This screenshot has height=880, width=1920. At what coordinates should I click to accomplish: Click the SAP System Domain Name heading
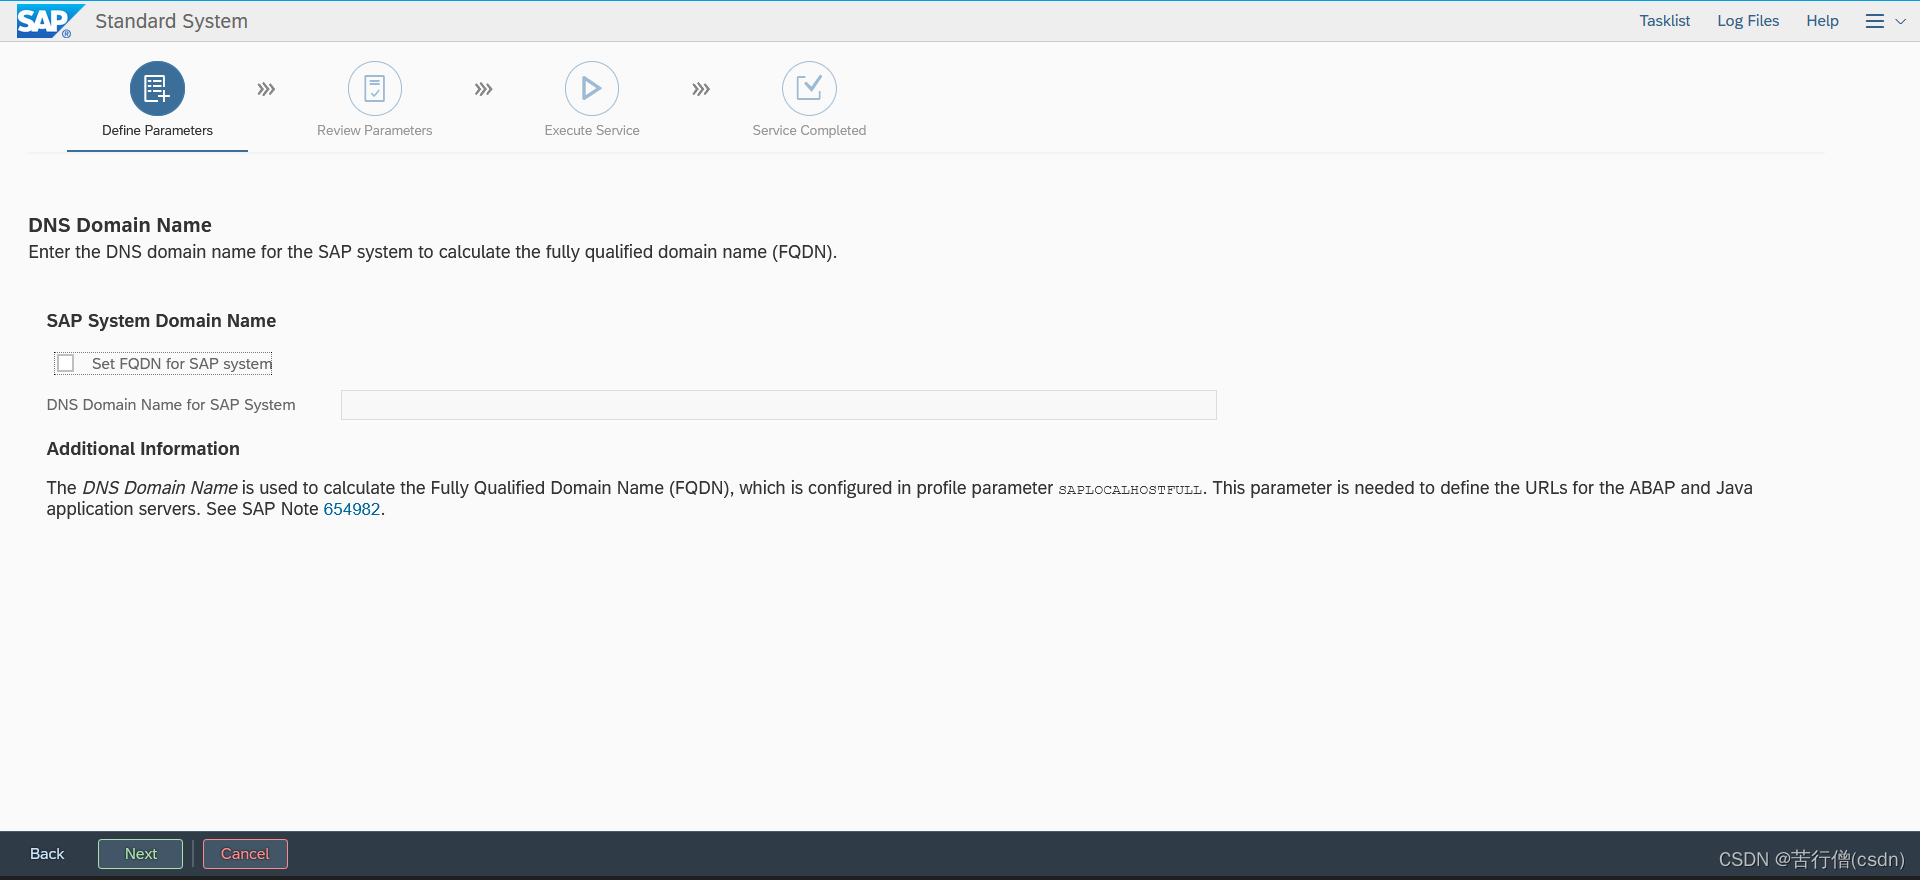tap(161, 321)
